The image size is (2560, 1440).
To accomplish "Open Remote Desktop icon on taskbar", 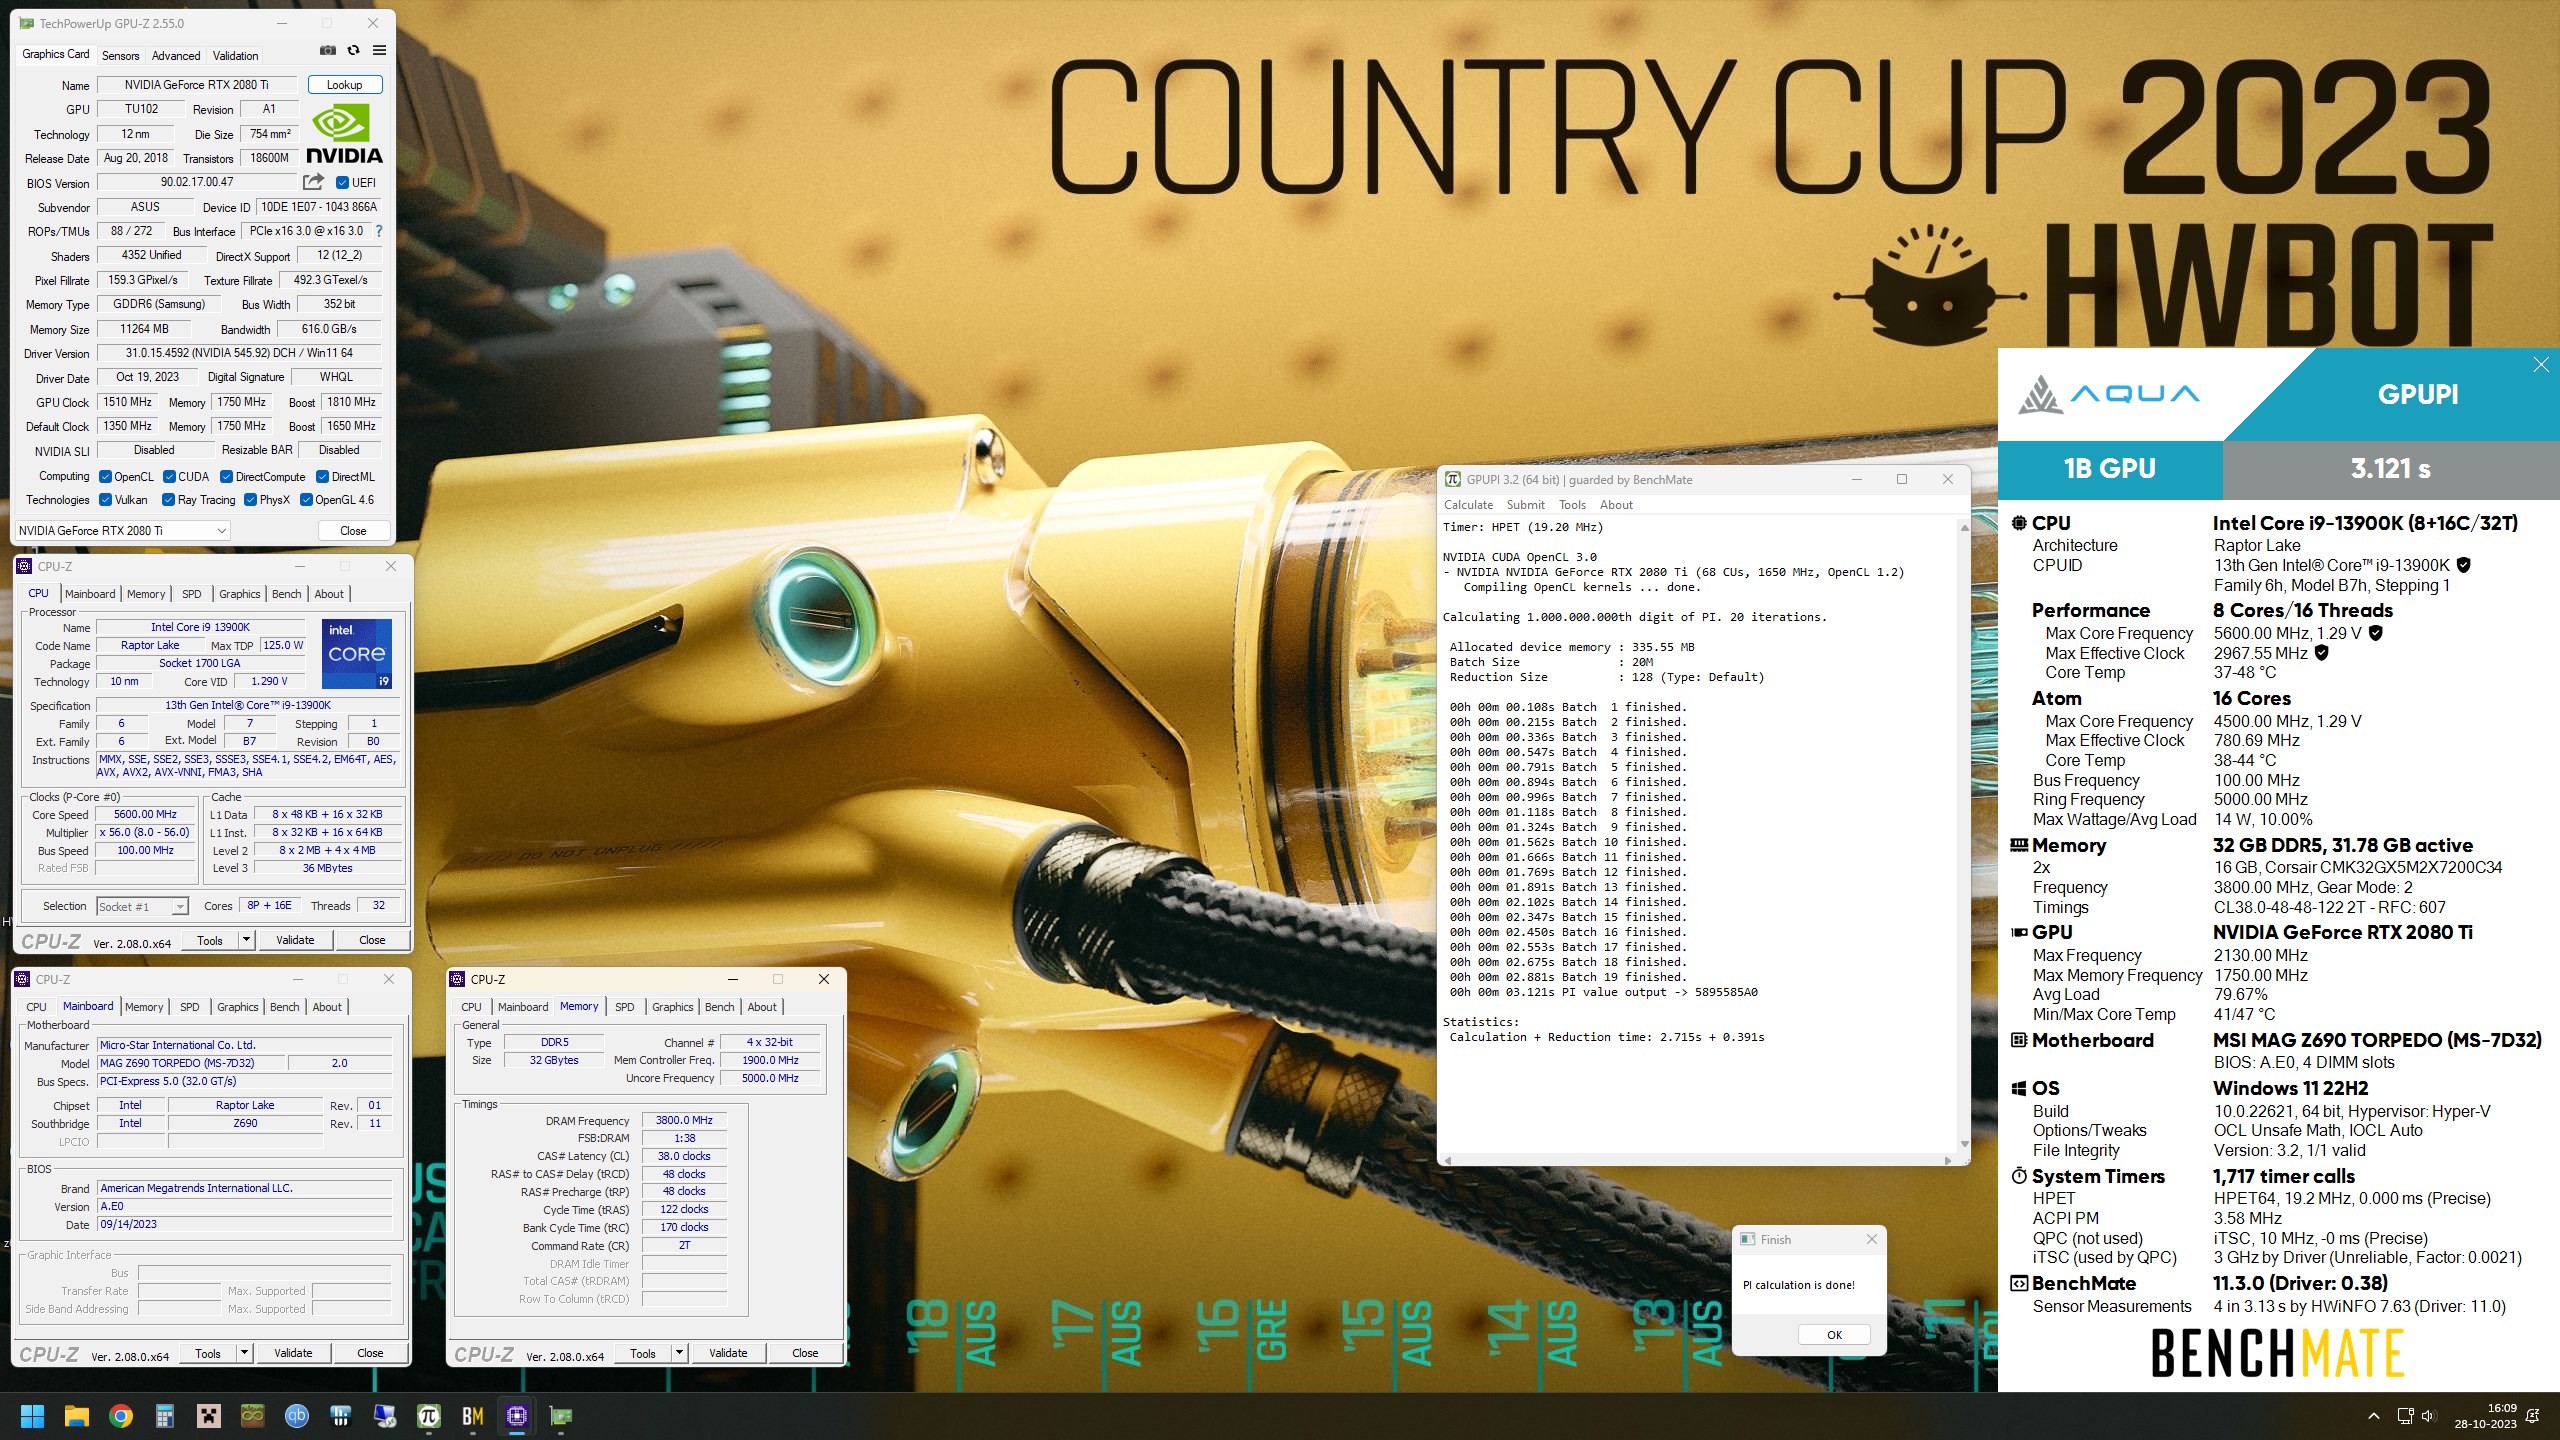I will (x=384, y=1416).
